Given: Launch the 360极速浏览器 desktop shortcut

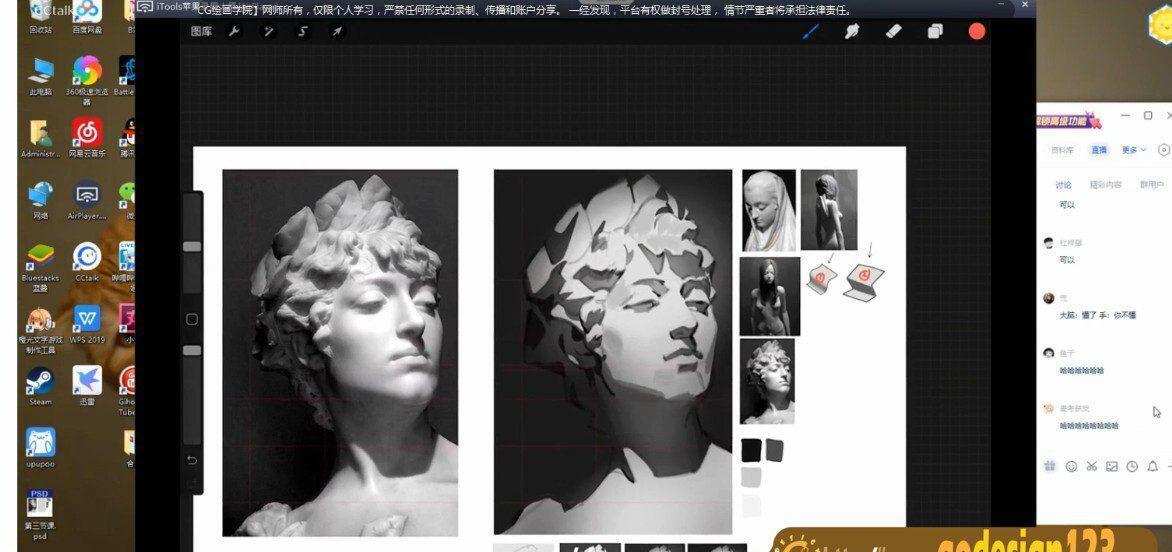Looking at the screenshot, I should click(x=87, y=81).
